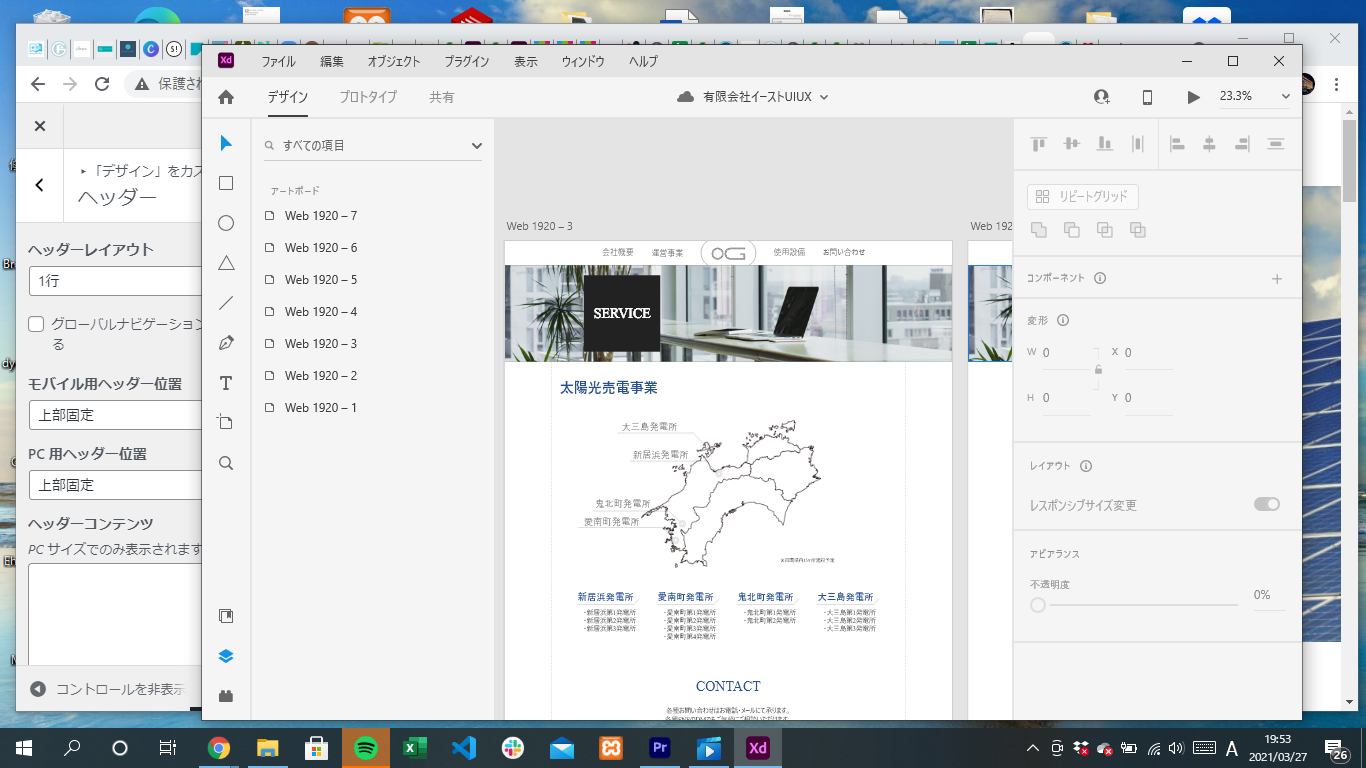
Task: Click distribute horizontally icon
Action: click(1138, 144)
